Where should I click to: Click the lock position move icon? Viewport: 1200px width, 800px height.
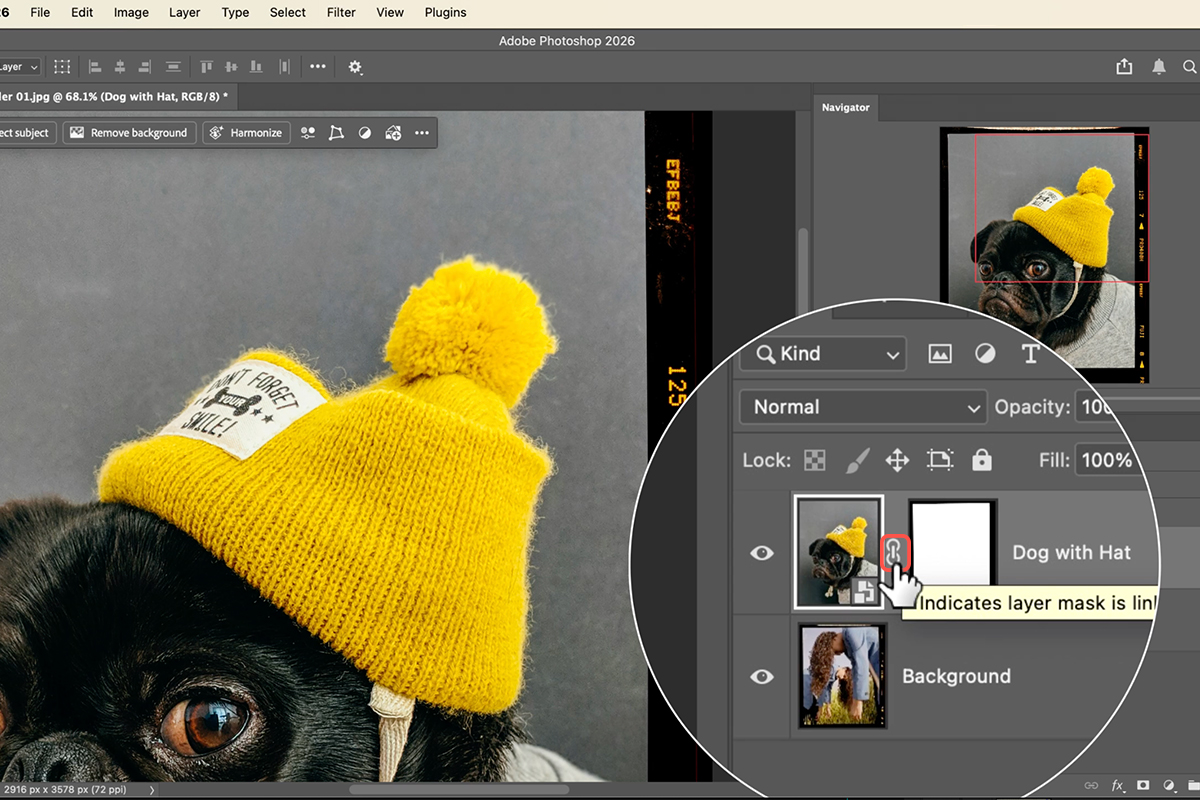click(897, 460)
